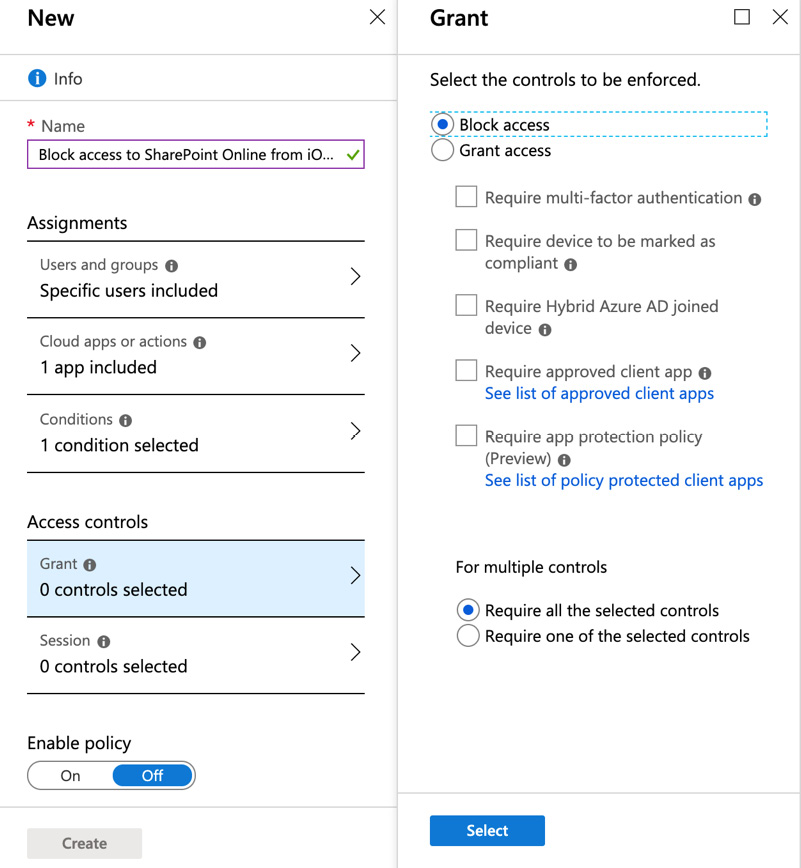Choose Require one of the selected controls
The image size is (801, 868).
click(x=467, y=636)
